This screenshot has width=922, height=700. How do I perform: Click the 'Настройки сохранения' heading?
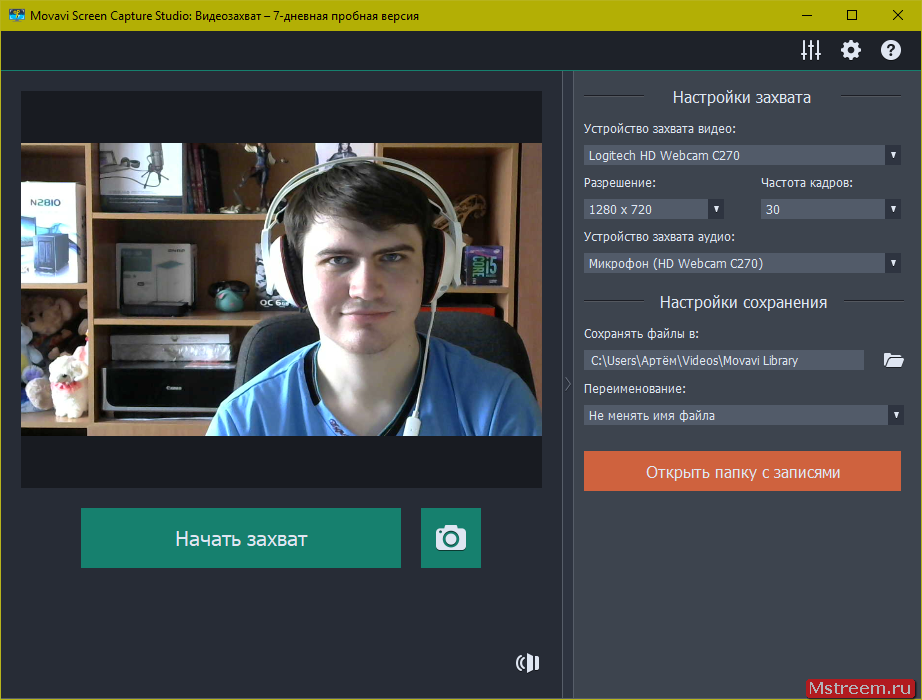743,302
